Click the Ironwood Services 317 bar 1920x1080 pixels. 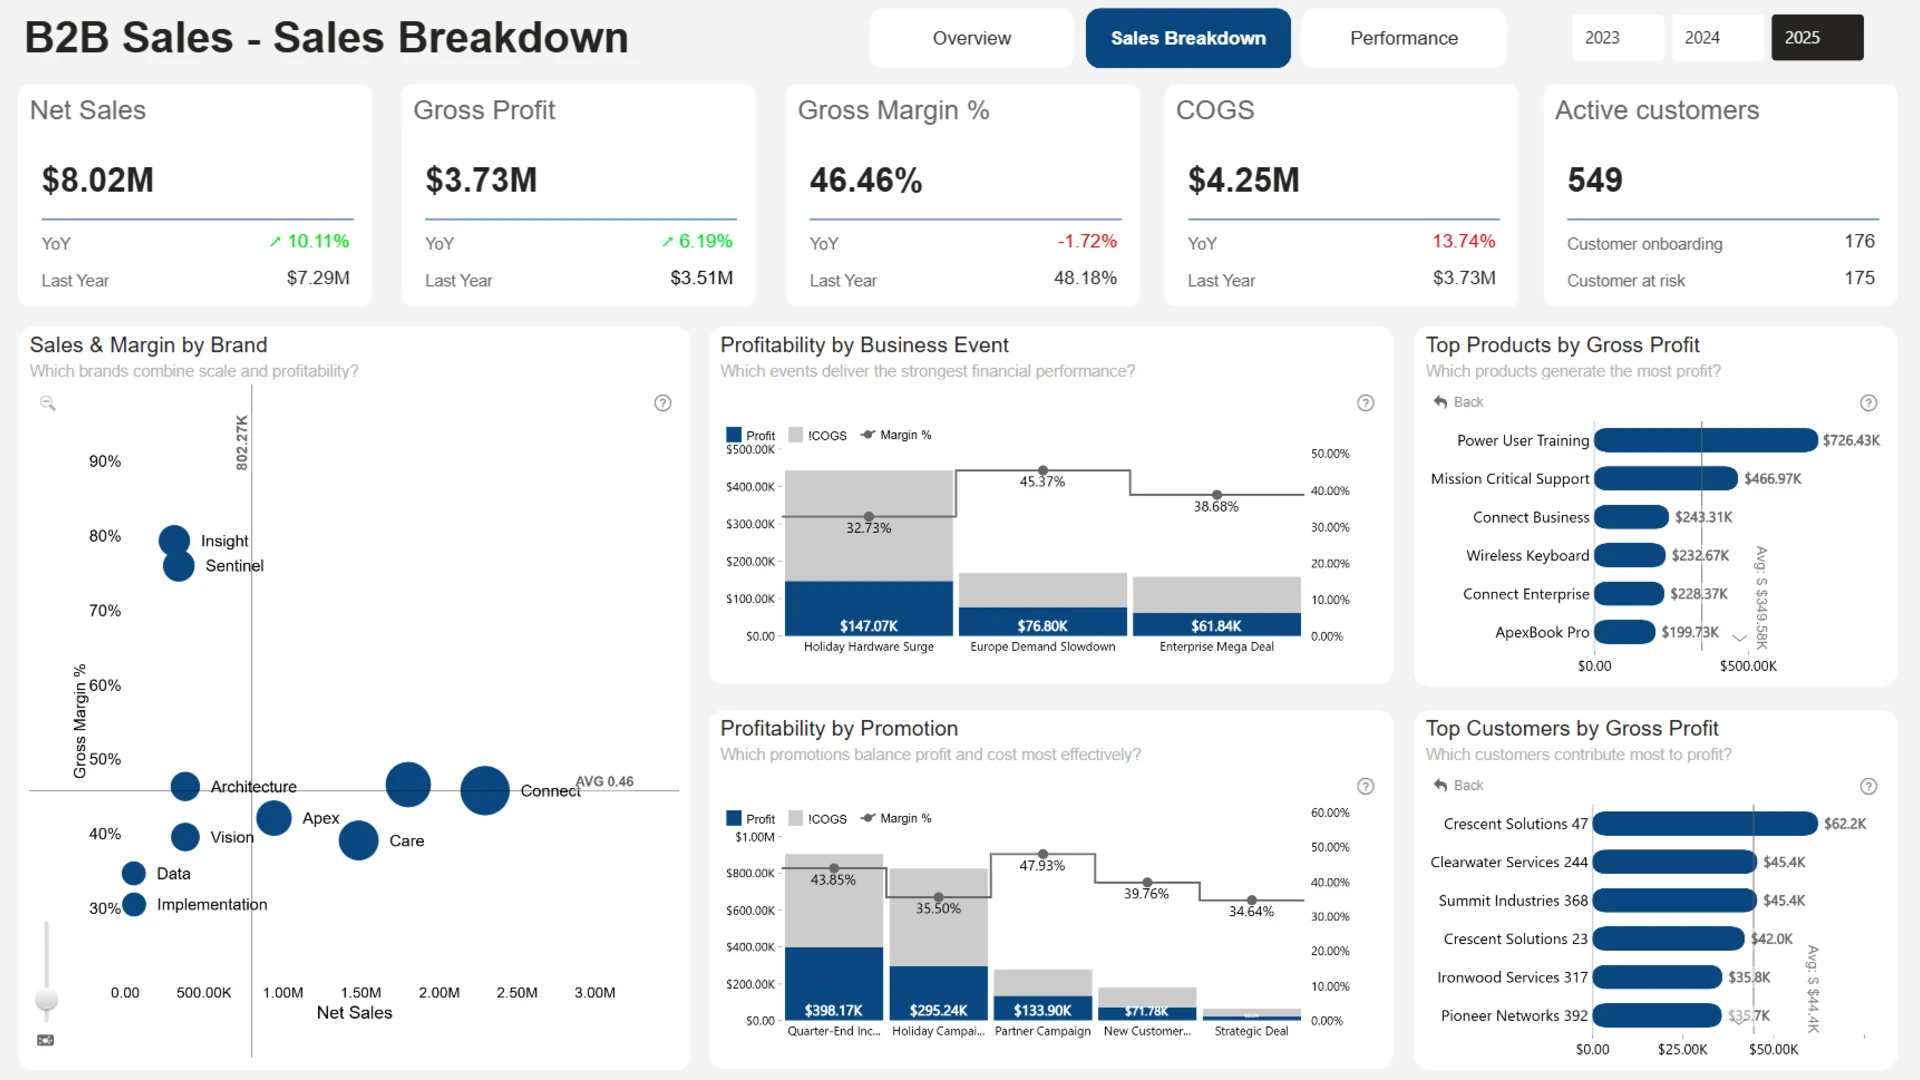click(x=1658, y=977)
